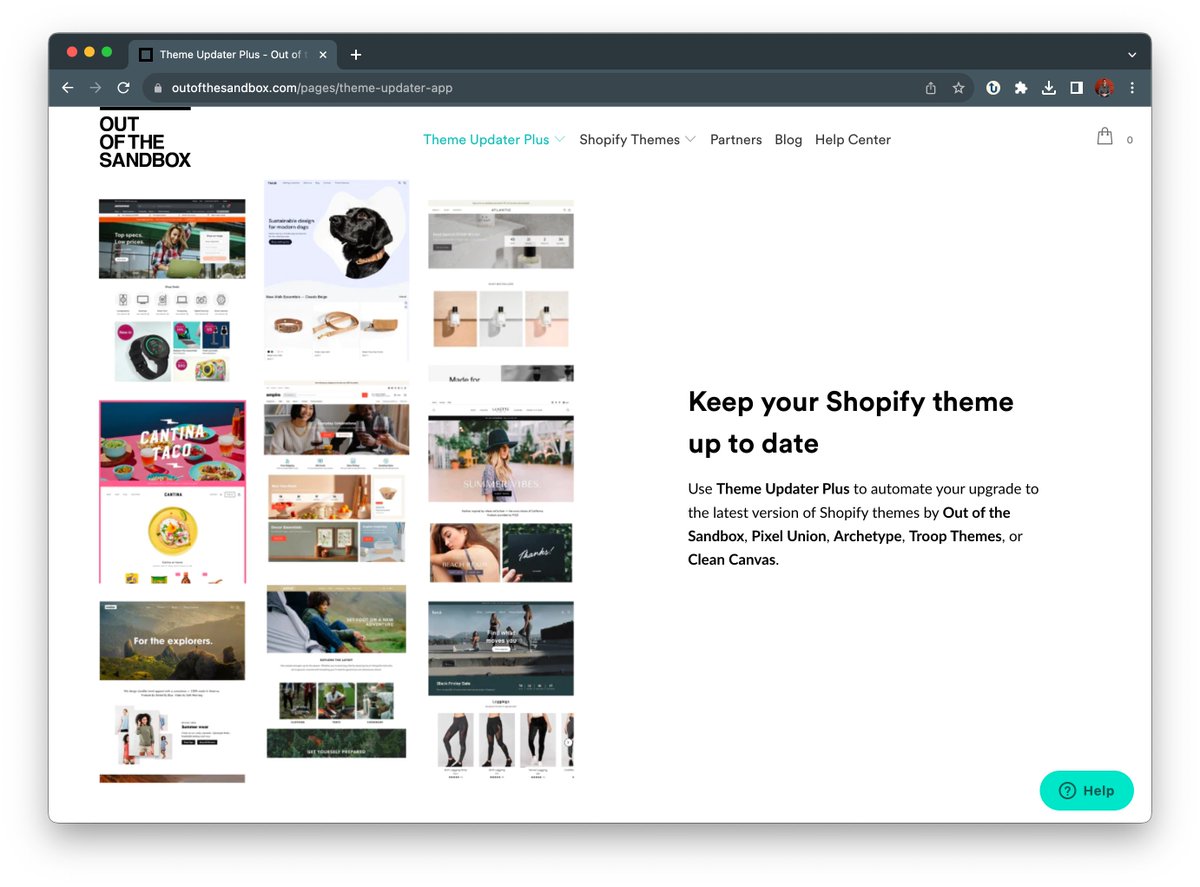The width and height of the screenshot is (1200, 887).
Task: Open the Chrome three-dot menu
Action: pos(1132,88)
